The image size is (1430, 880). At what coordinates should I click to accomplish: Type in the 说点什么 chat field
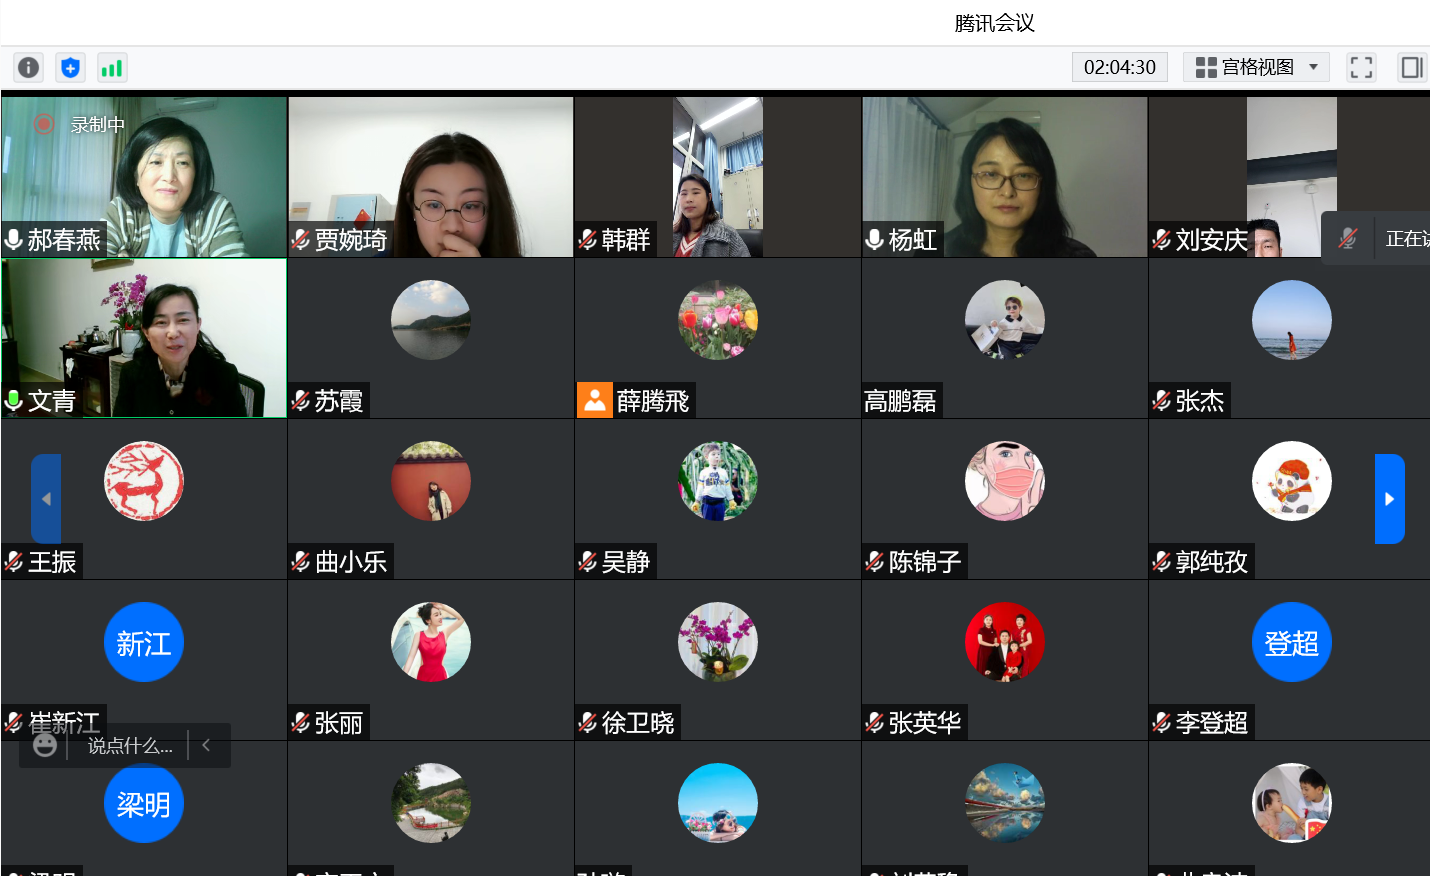(129, 745)
